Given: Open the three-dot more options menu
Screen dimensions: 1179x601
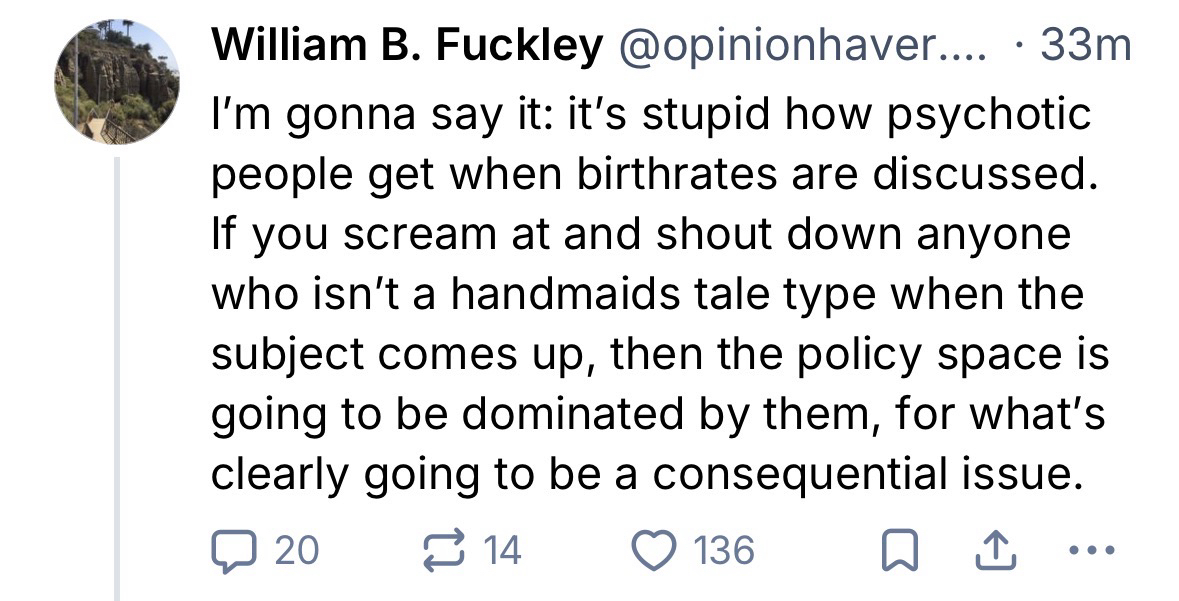Looking at the screenshot, I should pos(1085,551).
